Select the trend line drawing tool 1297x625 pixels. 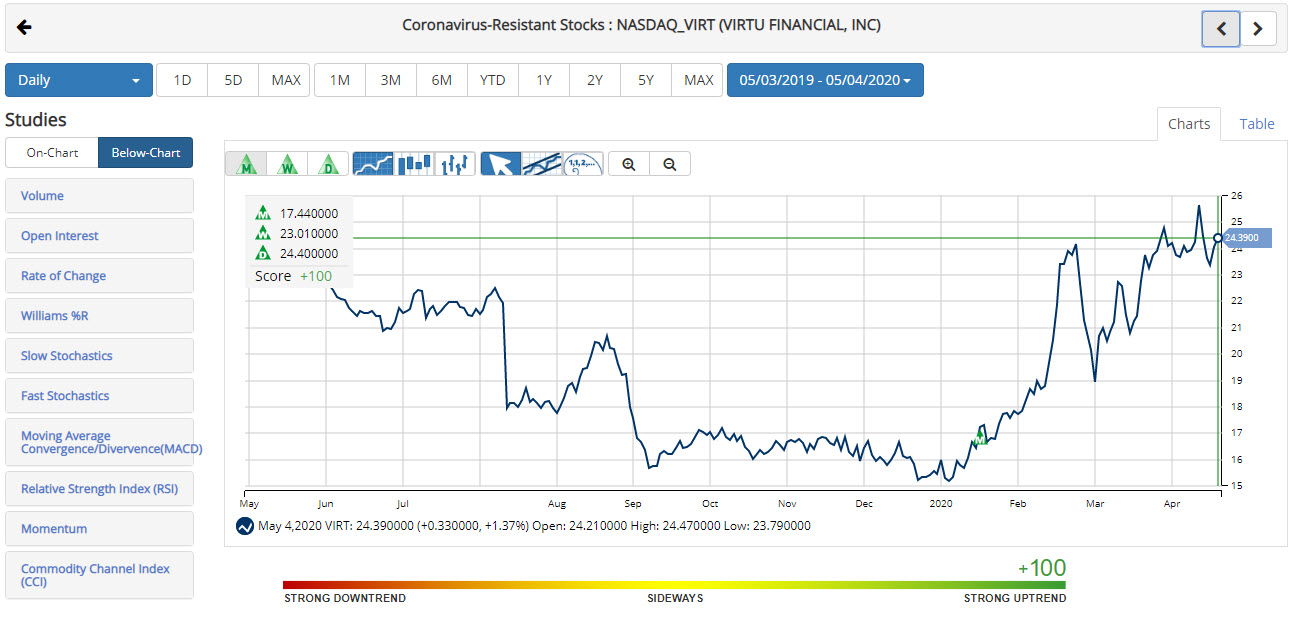click(541, 164)
